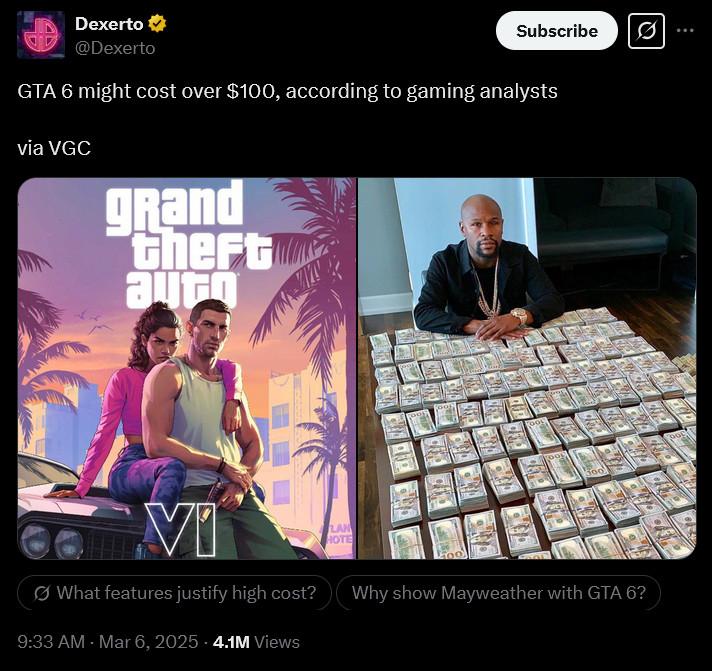Select 'Why show Mayweather with GTA 6?' suggestion
The width and height of the screenshot is (712, 671).
[499, 593]
